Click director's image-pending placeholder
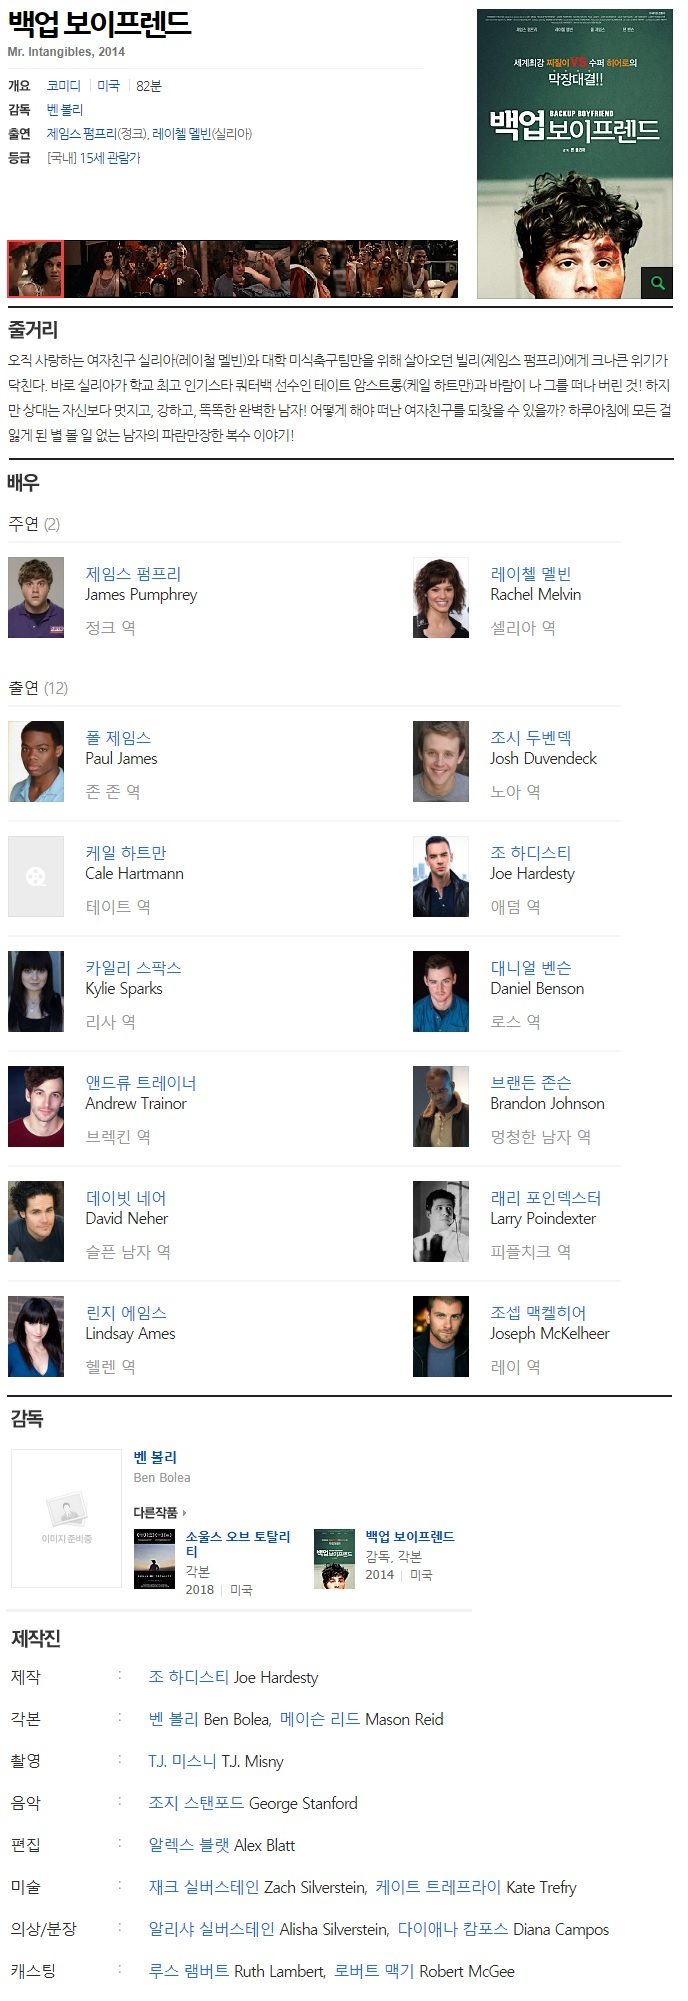The width and height of the screenshot is (688, 2001). (66, 1518)
